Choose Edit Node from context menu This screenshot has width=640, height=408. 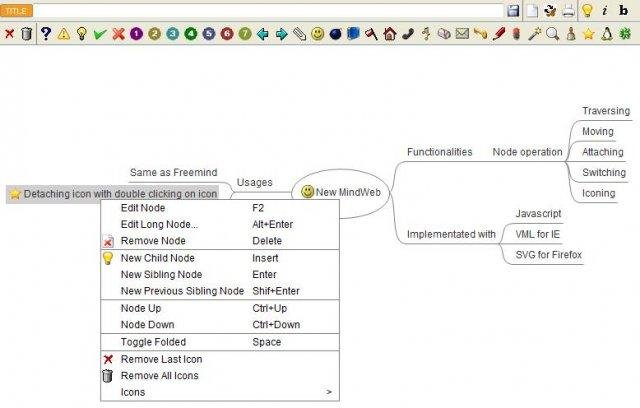coord(220,208)
